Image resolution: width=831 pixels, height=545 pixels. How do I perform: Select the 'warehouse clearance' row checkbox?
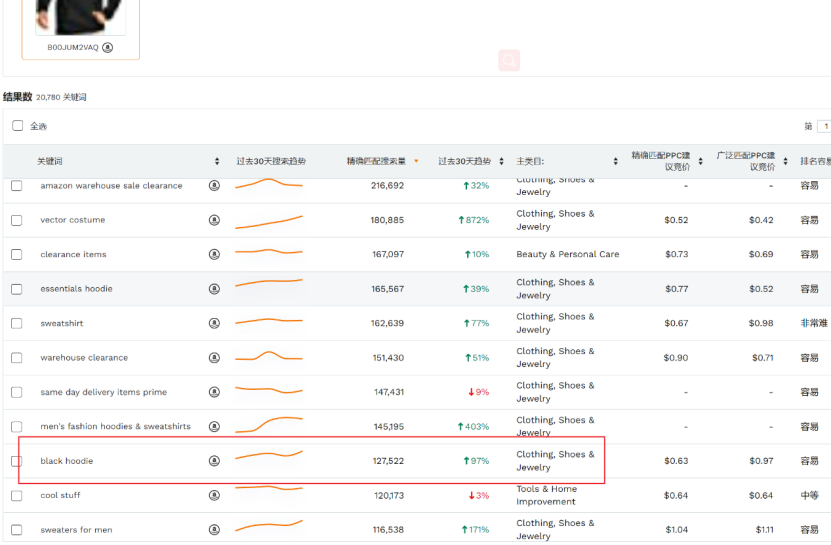click(x=16, y=358)
